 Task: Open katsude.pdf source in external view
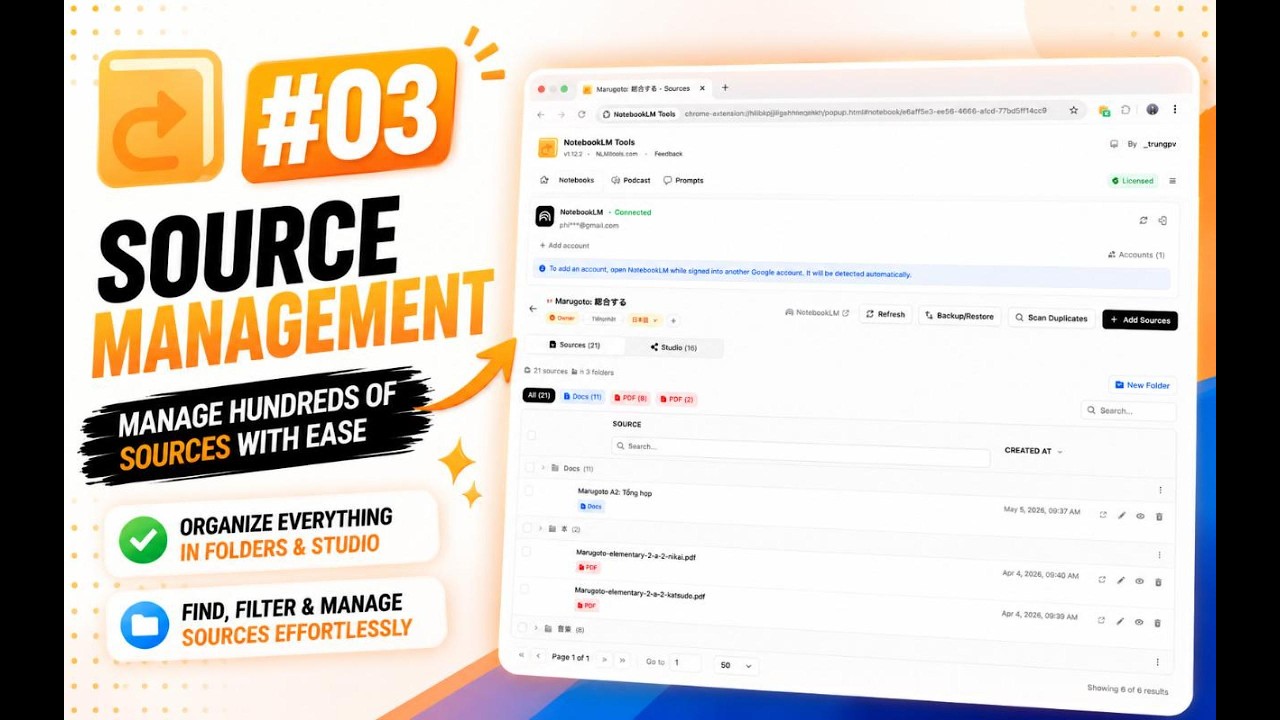[x=1101, y=620]
